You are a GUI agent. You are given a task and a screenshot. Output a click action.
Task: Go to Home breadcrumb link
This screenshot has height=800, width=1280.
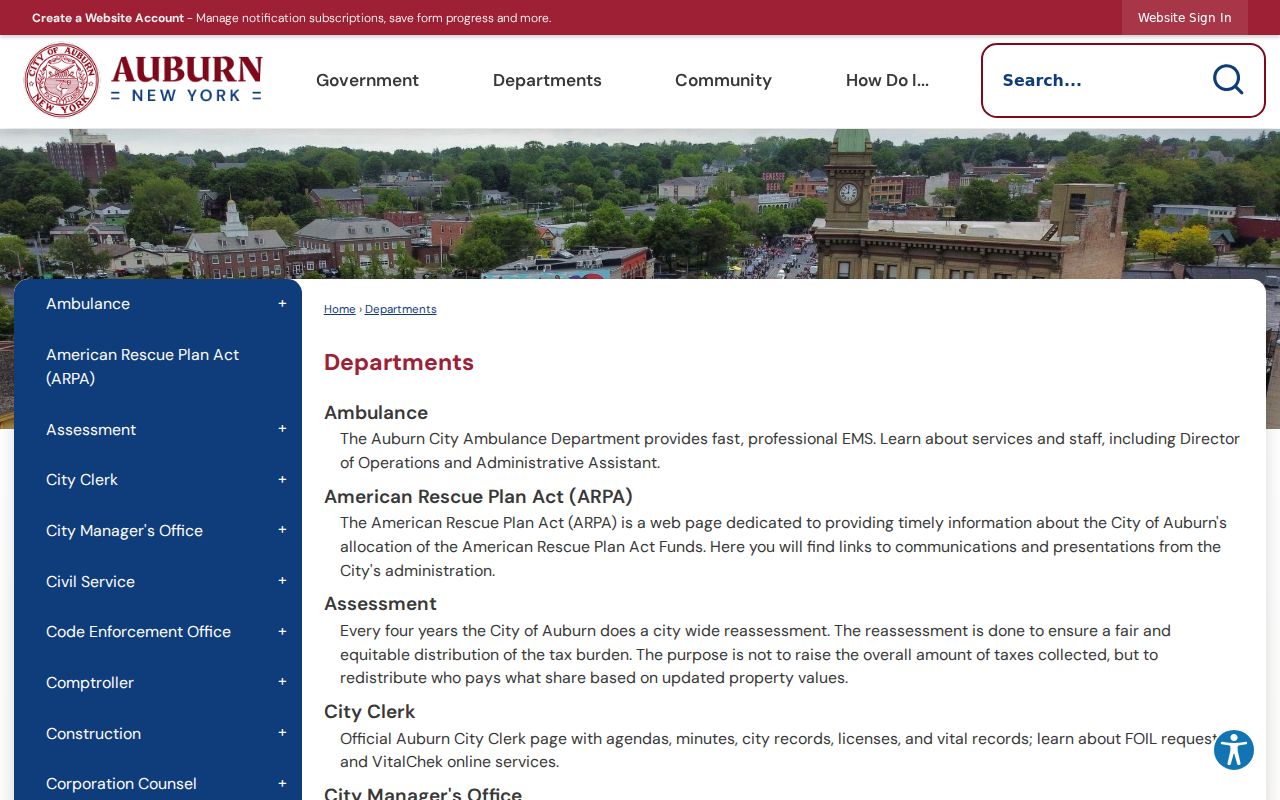click(339, 309)
